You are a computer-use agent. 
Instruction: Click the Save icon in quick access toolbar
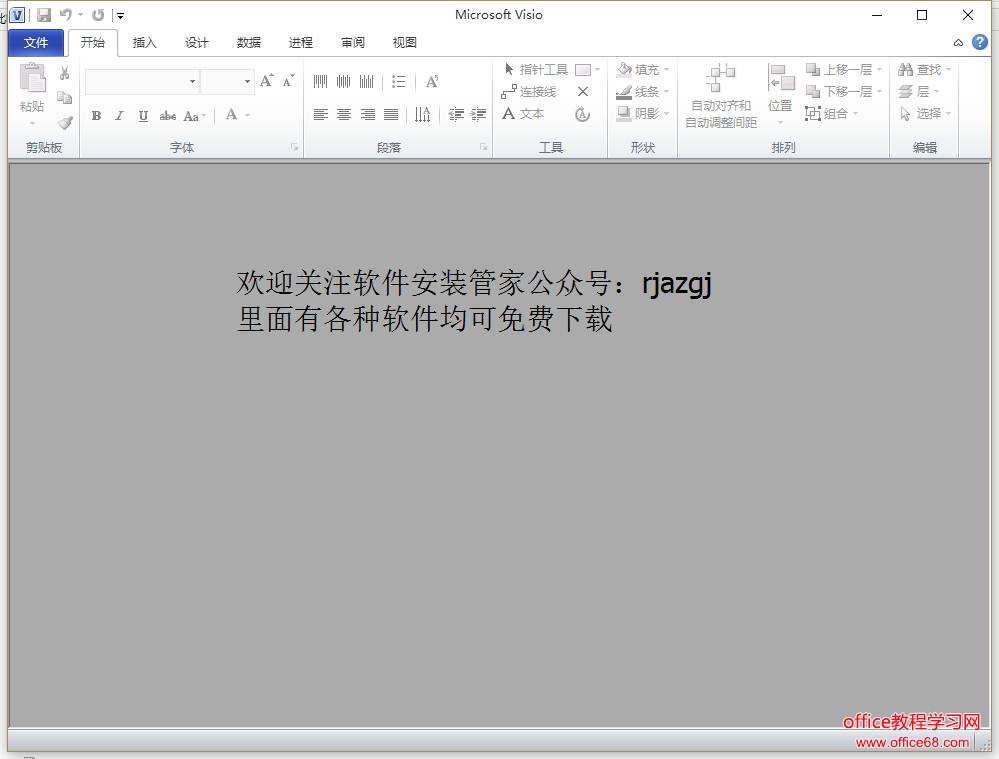coord(44,15)
